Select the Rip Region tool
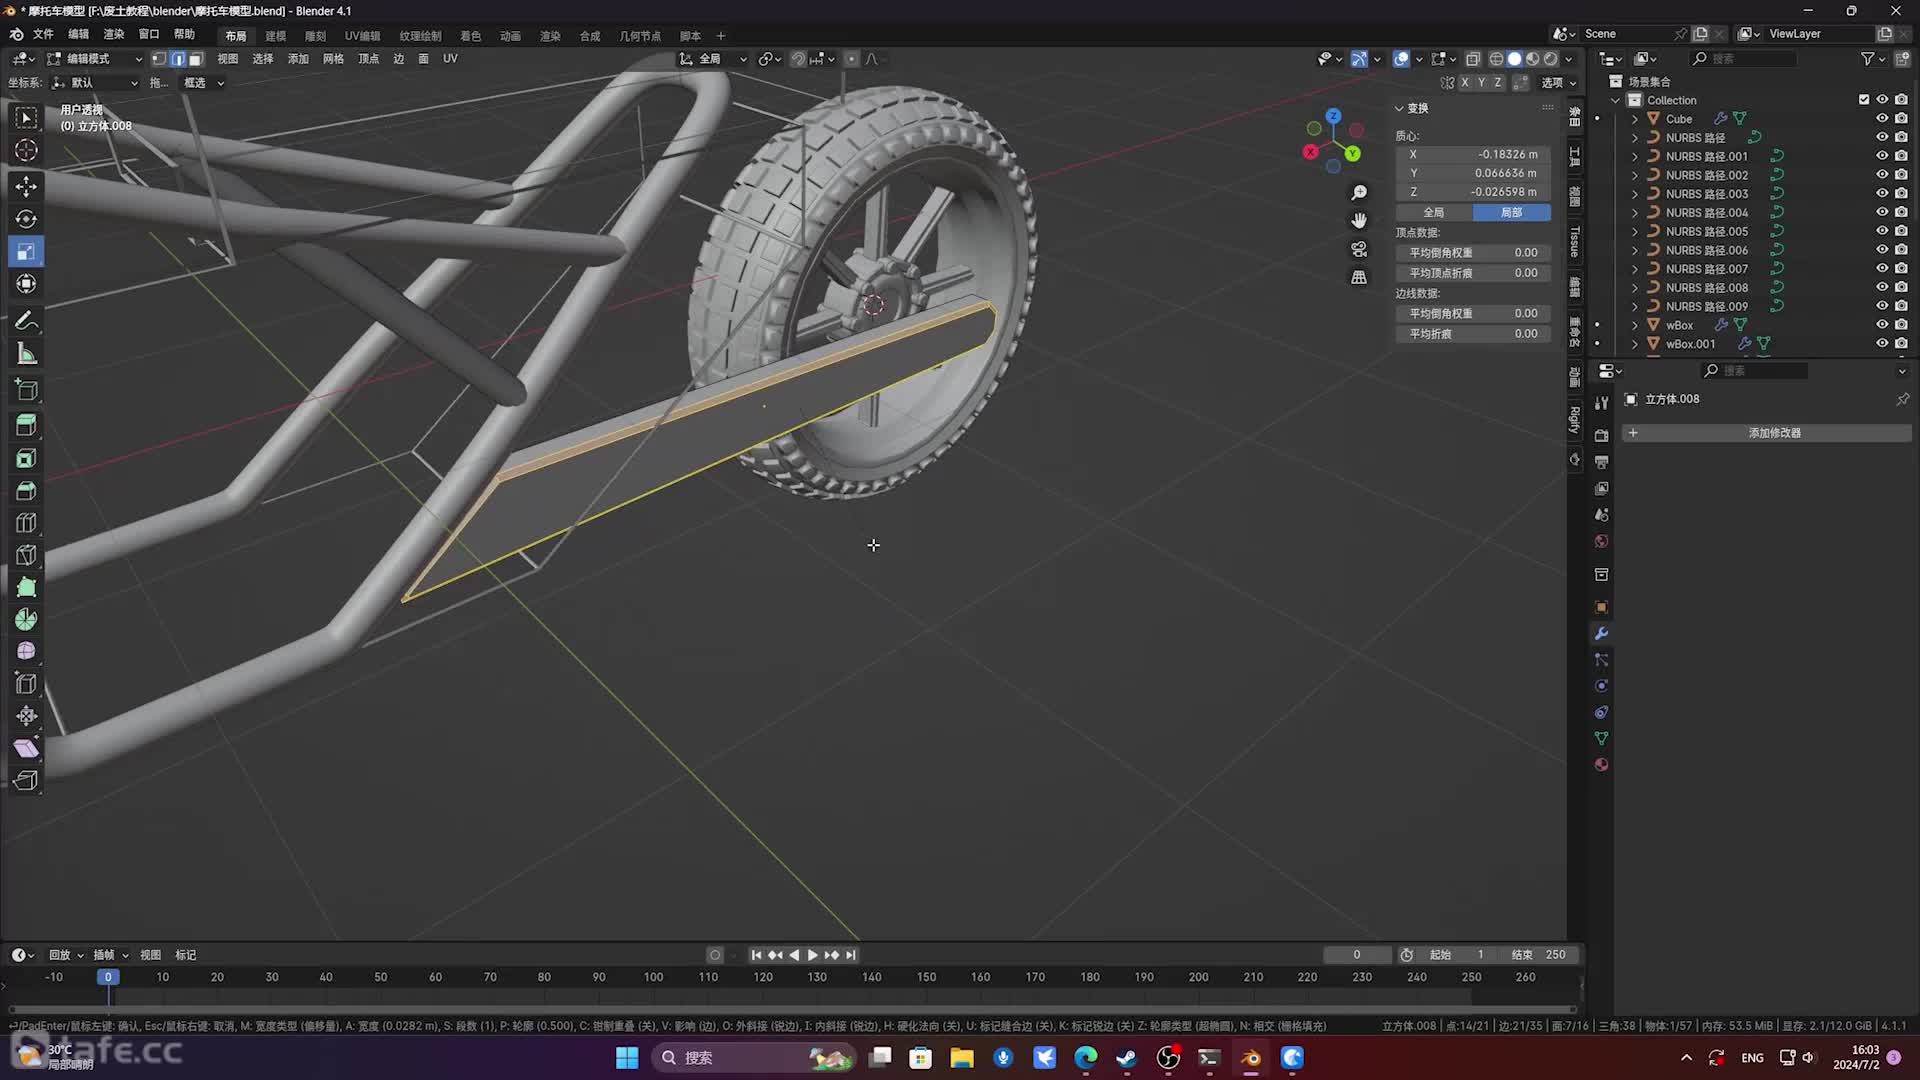 [x=26, y=781]
